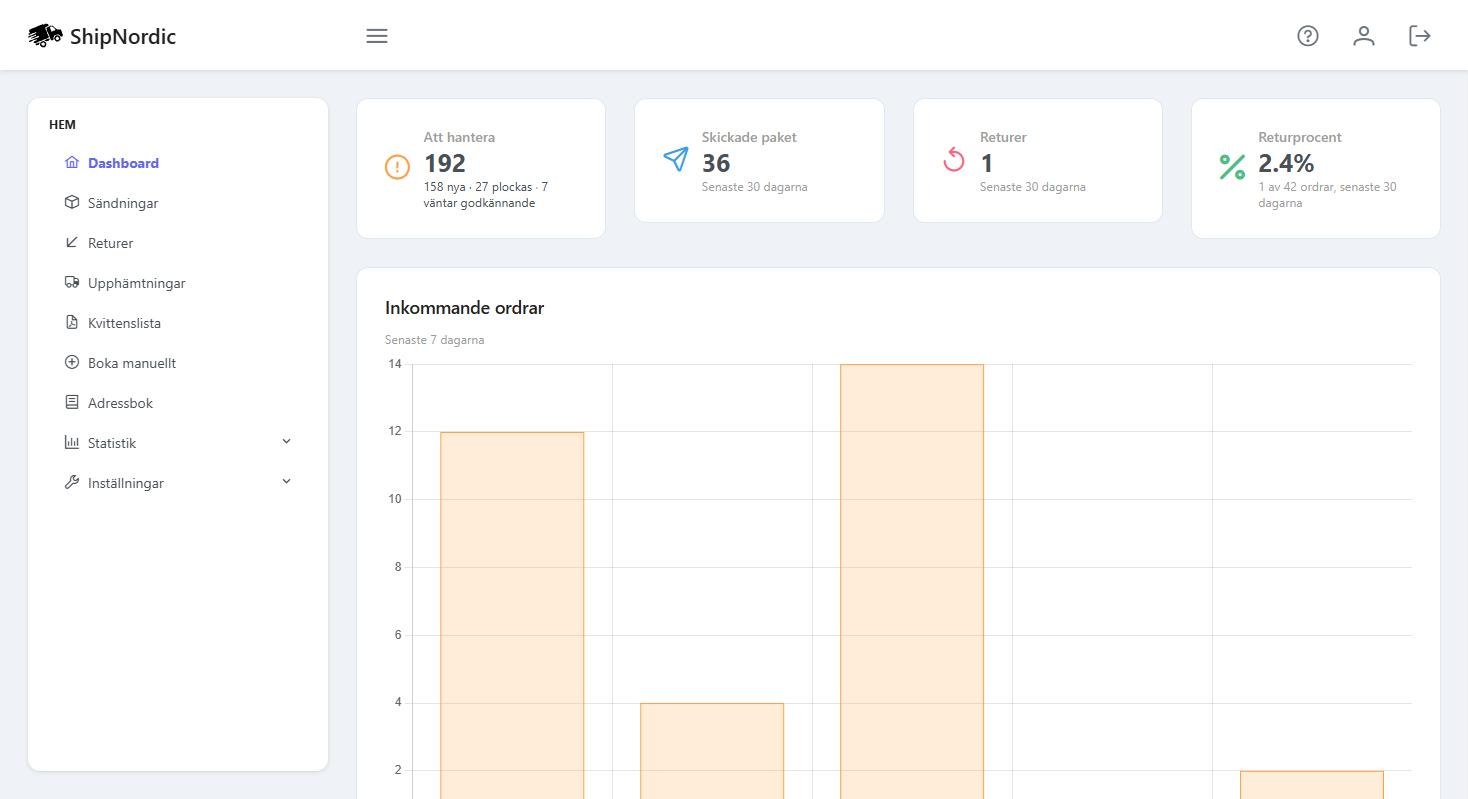The image size is (1468, 799).
Task: Click the Upphämtningar truck icon
Action: pos(71,282)
